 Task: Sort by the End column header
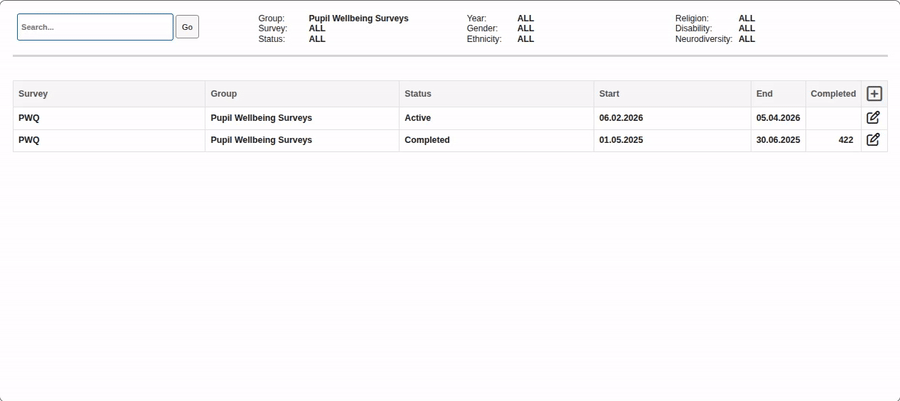coord(764,94)
